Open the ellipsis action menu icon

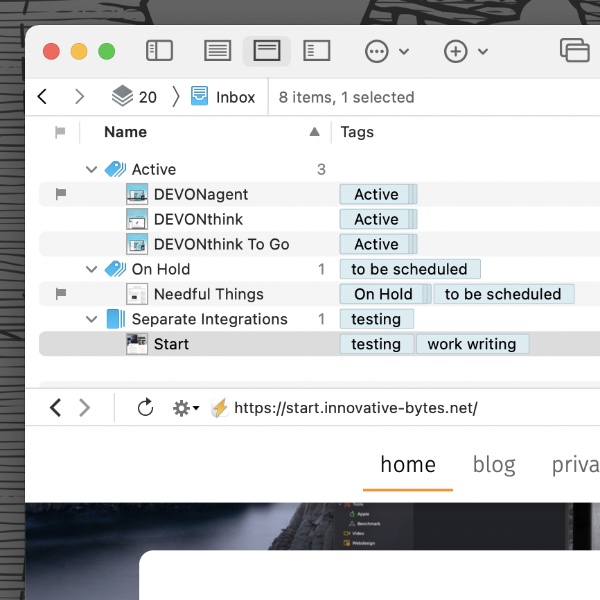377,51
